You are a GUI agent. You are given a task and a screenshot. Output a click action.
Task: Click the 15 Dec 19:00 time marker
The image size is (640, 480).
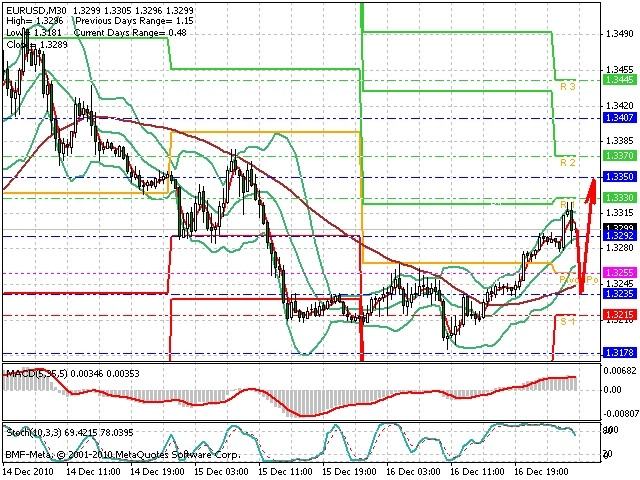click(x=349, y=471)
